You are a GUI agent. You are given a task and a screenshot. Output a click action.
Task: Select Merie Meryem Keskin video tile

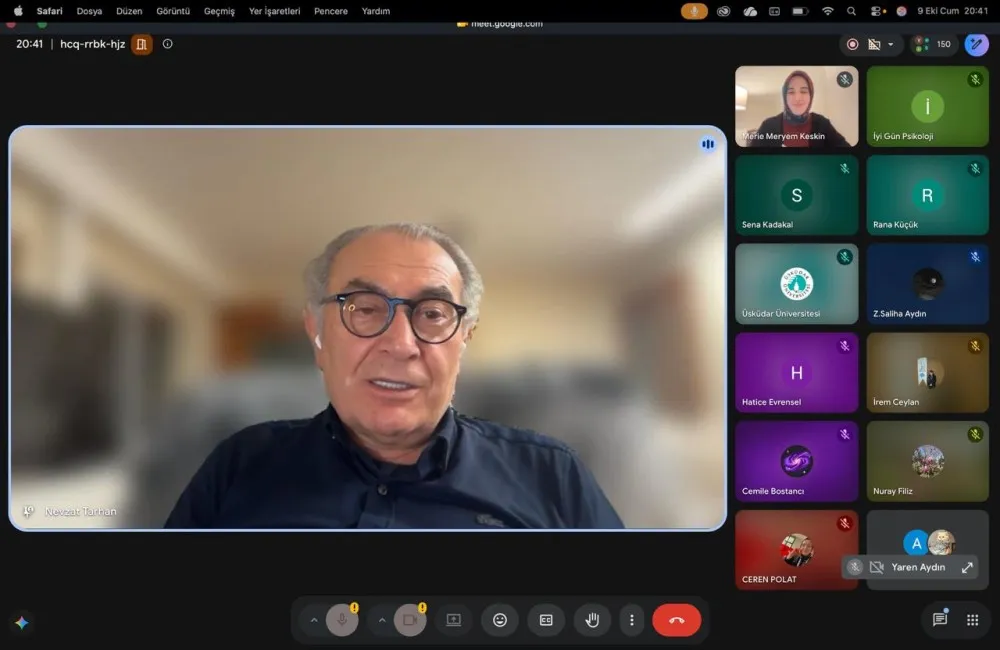797,107
